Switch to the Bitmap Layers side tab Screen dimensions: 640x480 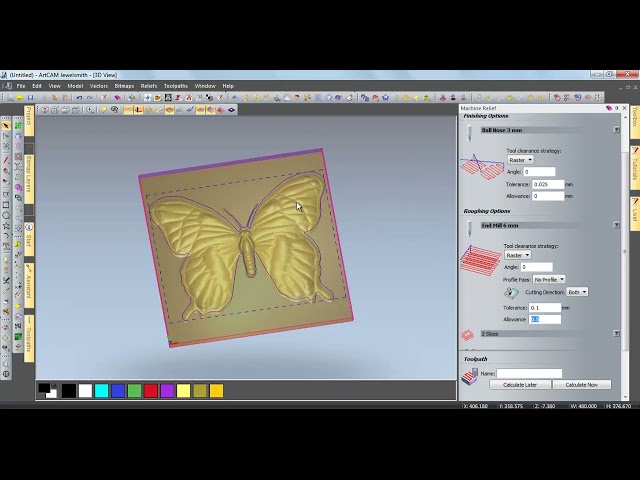pyautogui.click(x=29, y=179)
